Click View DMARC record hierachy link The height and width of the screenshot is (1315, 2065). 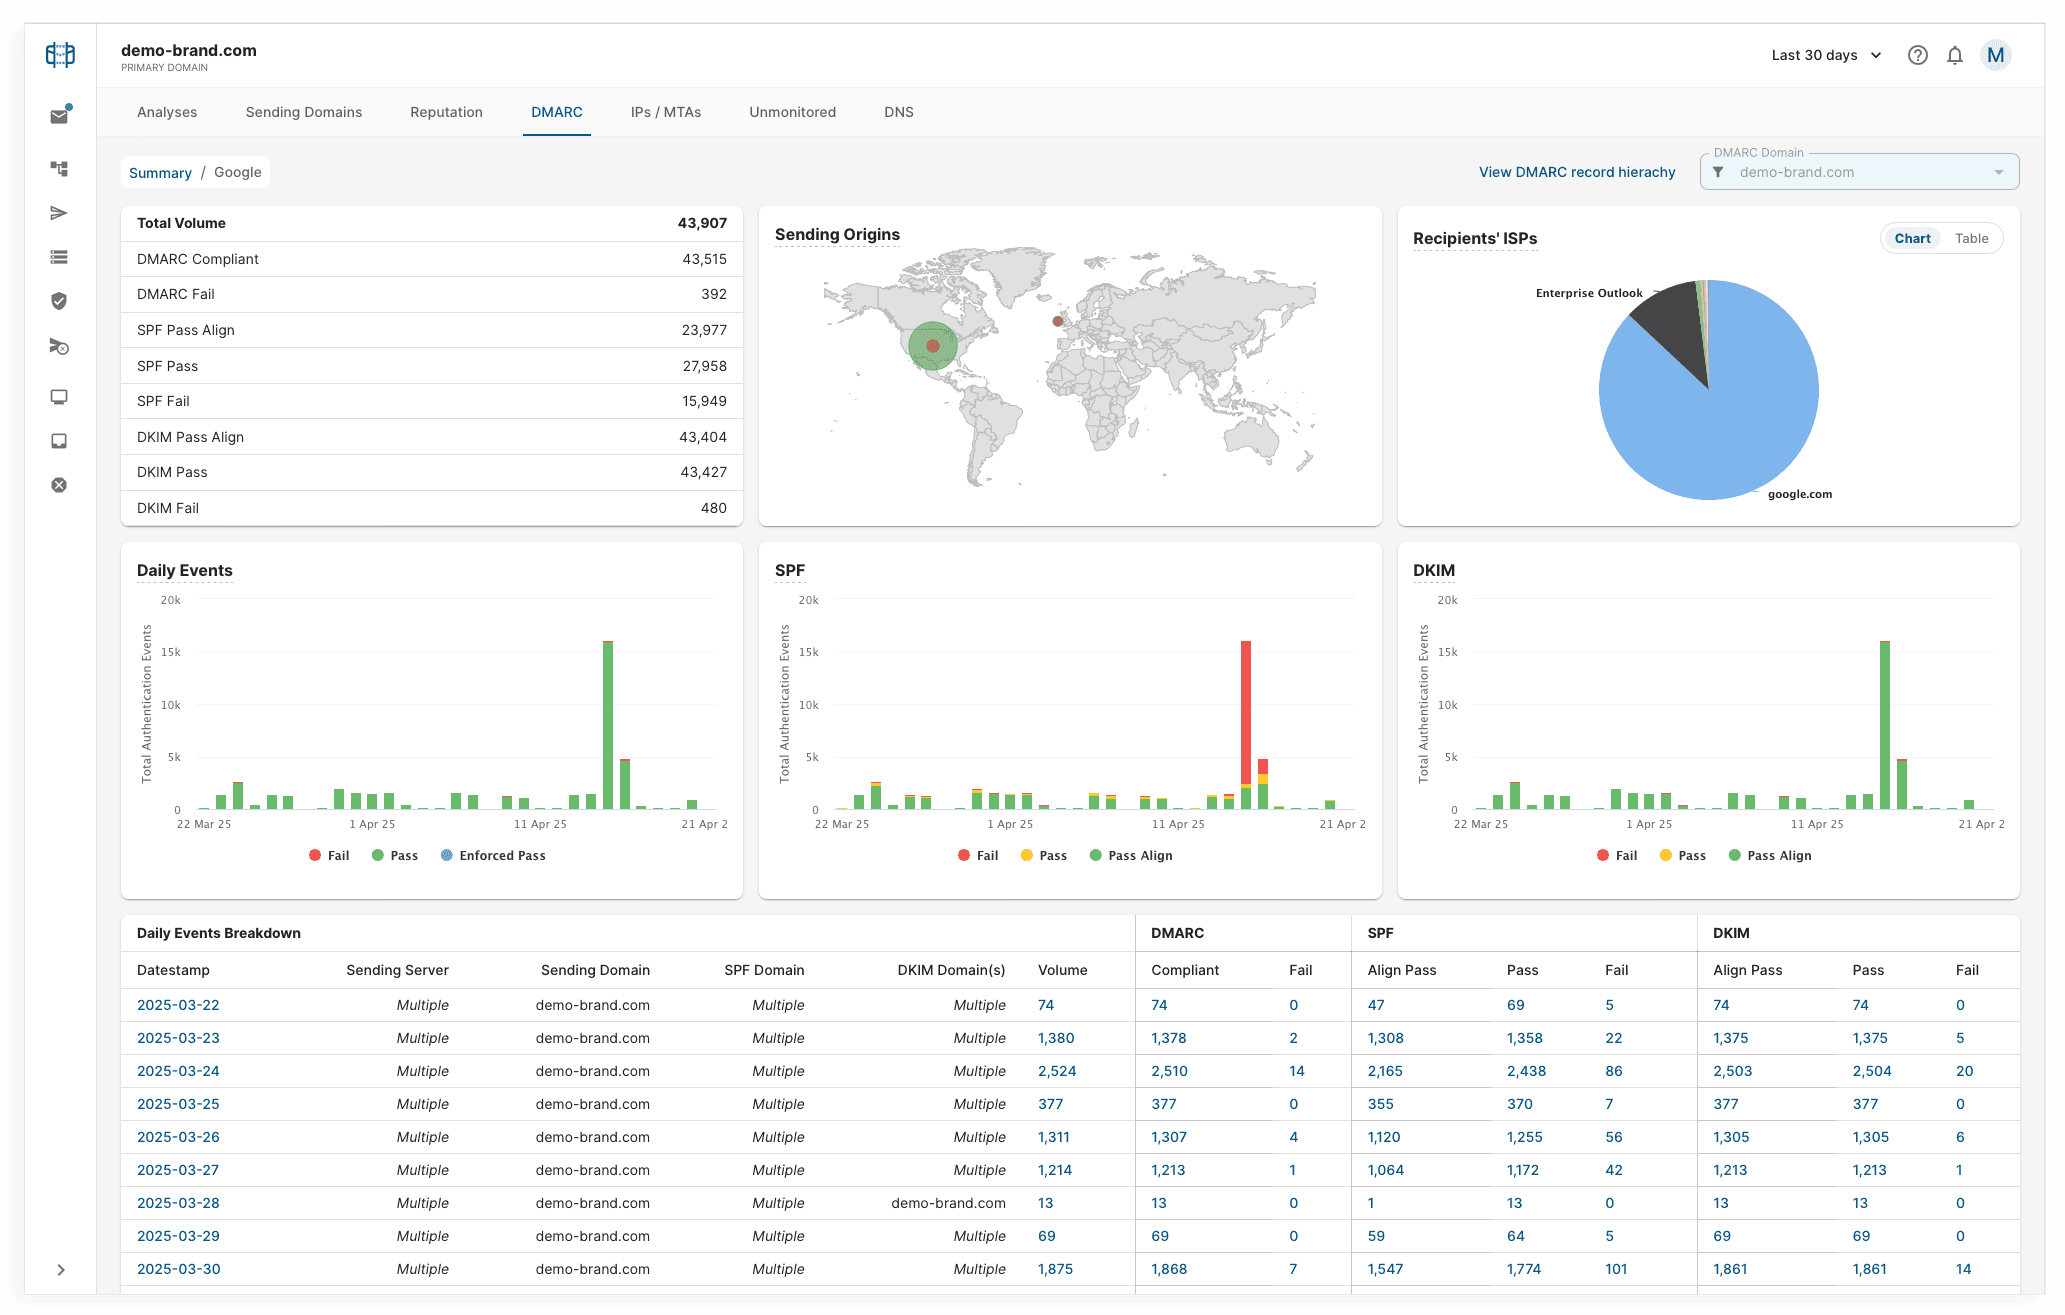[1576, 172]
